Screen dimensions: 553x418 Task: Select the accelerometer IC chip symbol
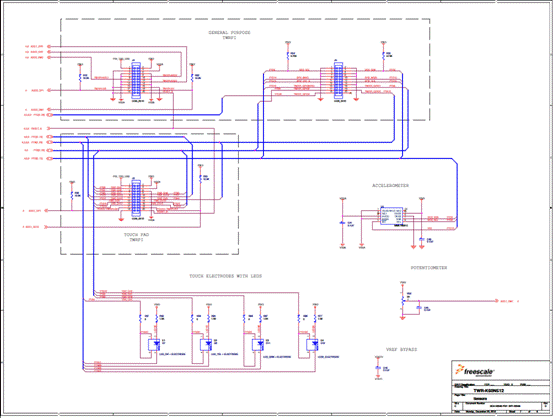[391, 216]
